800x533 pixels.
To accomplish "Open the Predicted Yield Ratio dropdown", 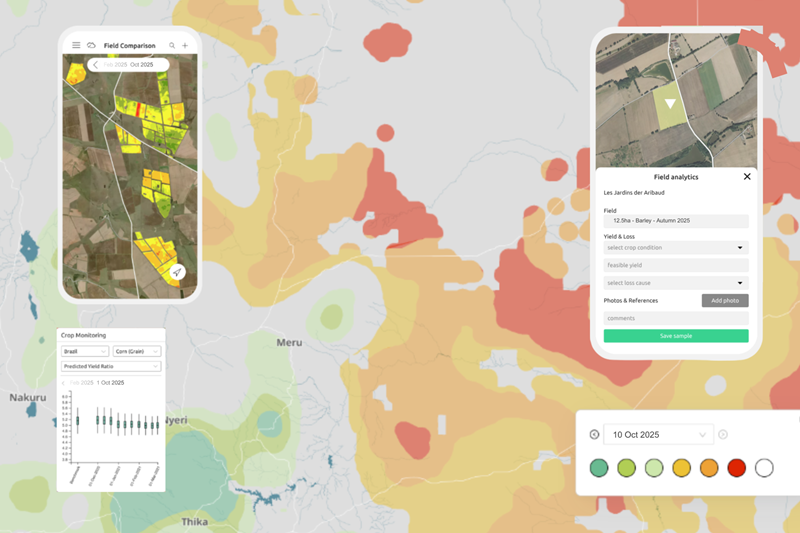I will pos(111,366).
